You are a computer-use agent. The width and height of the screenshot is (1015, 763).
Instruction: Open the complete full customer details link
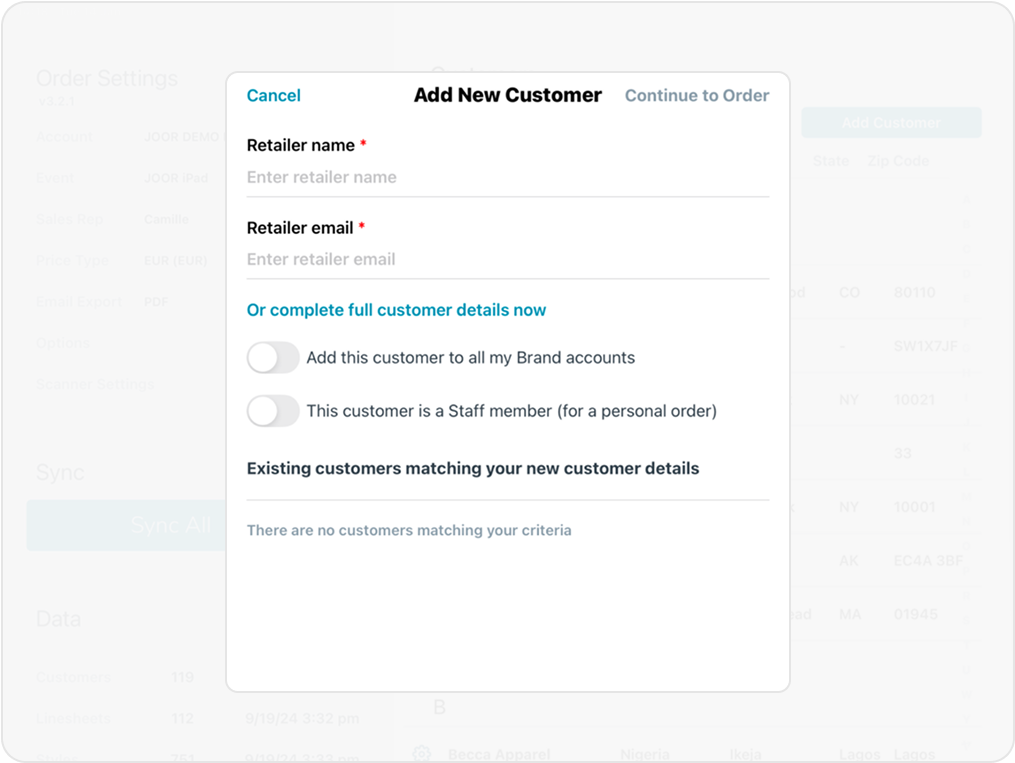[396, 310]
